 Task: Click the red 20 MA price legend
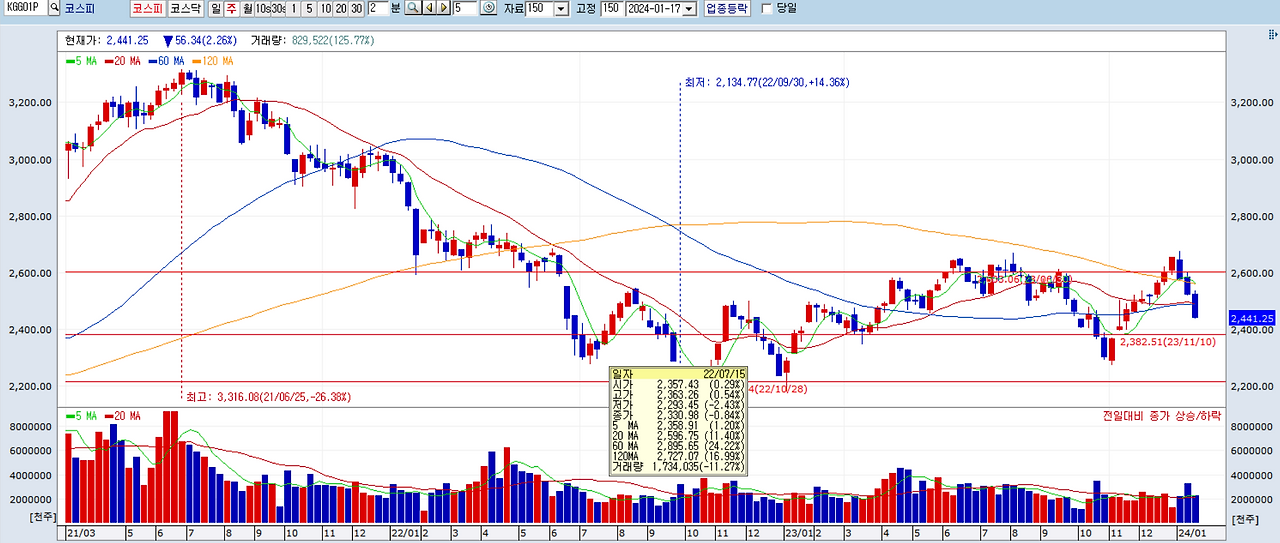[122, 61]
